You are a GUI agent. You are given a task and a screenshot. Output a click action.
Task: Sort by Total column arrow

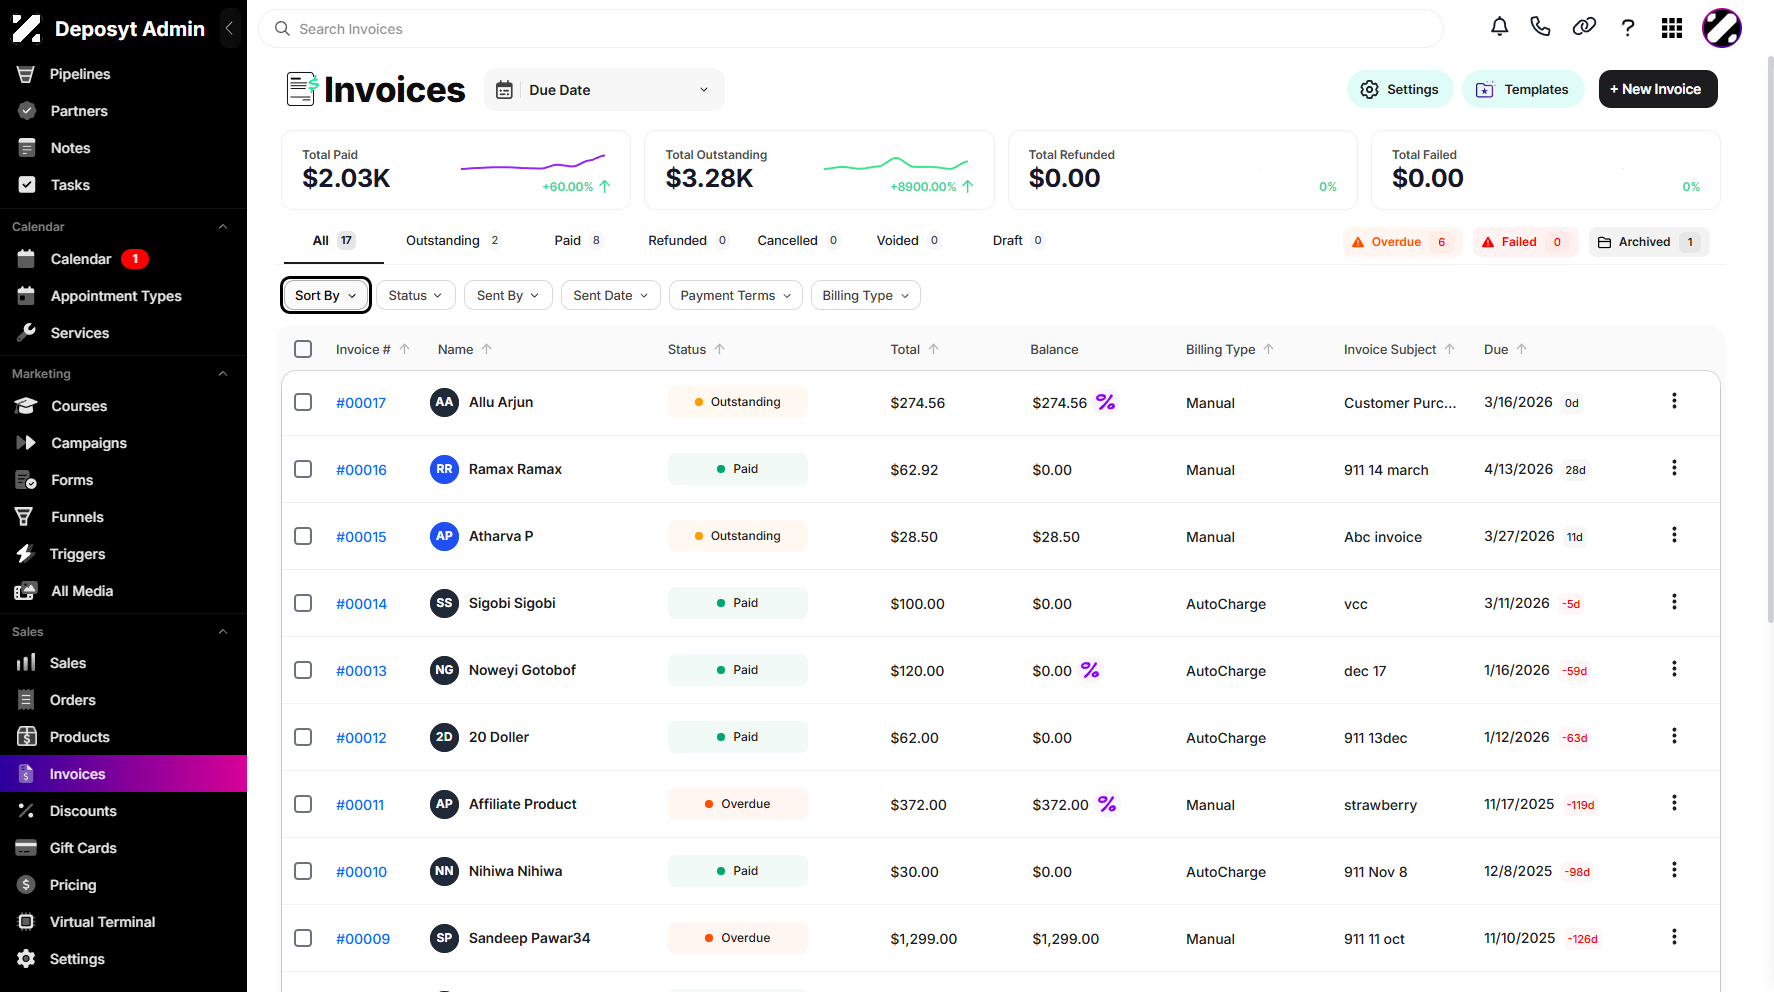click(934, 349)
